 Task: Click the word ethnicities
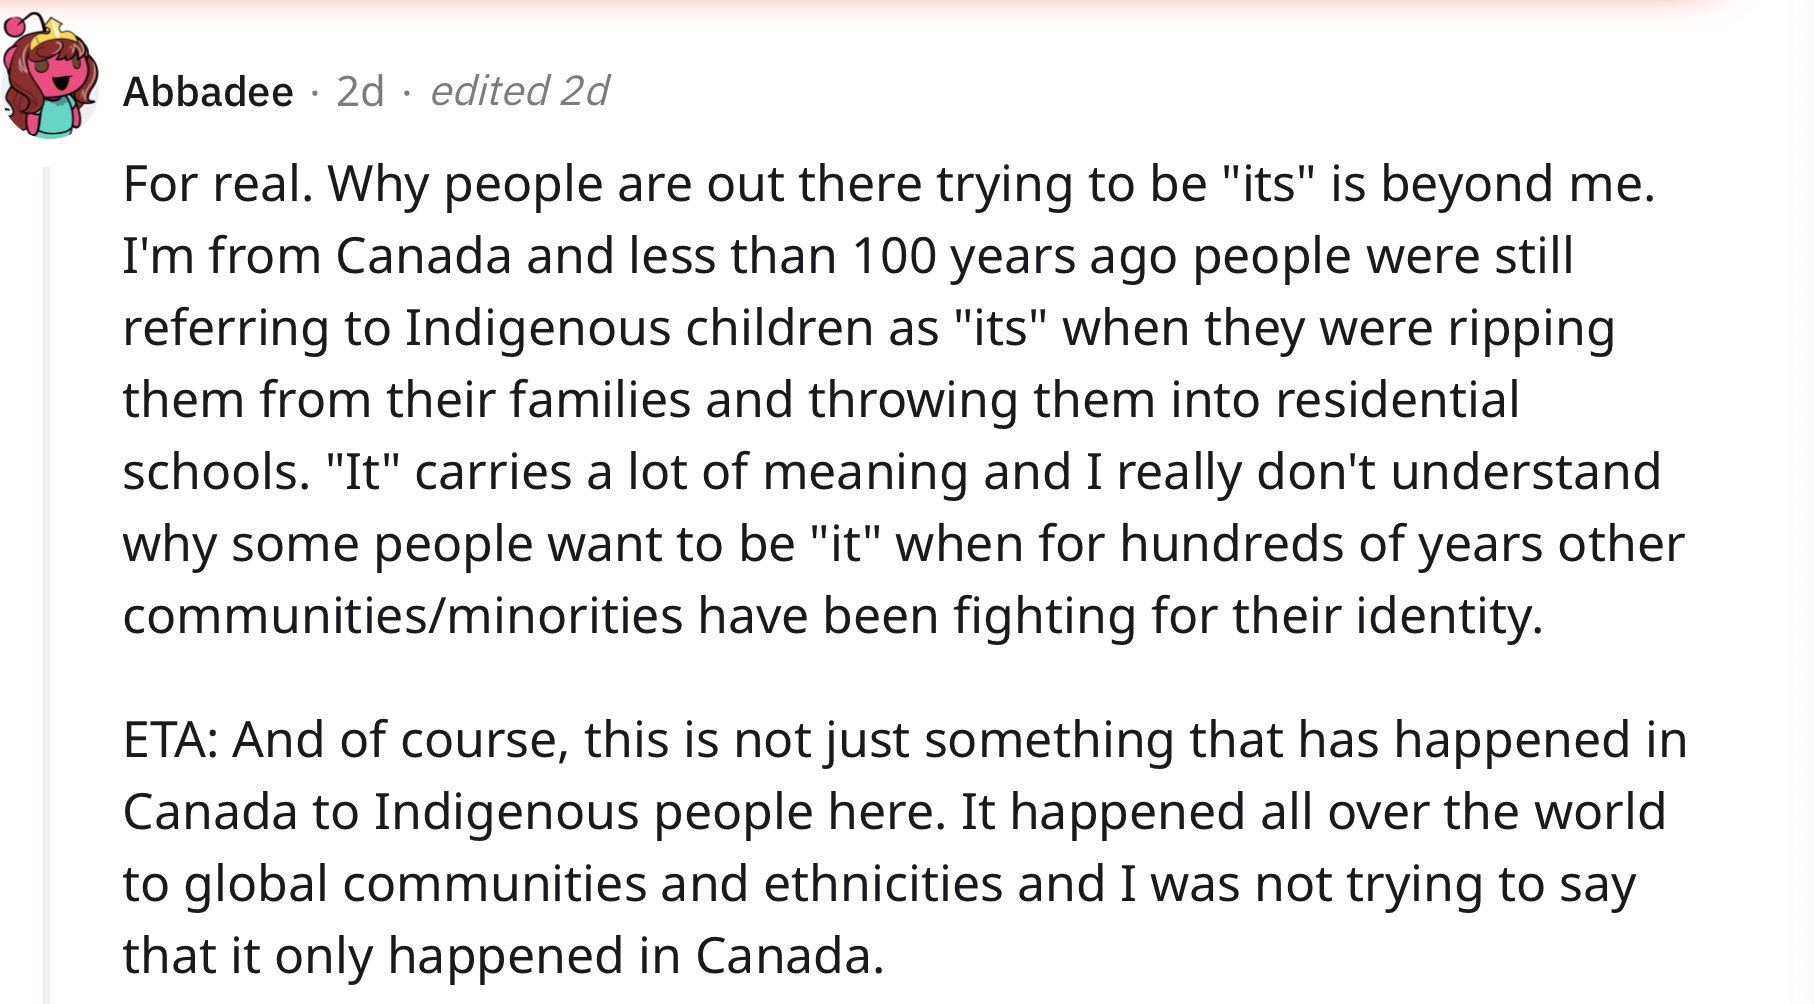[883, 884]
